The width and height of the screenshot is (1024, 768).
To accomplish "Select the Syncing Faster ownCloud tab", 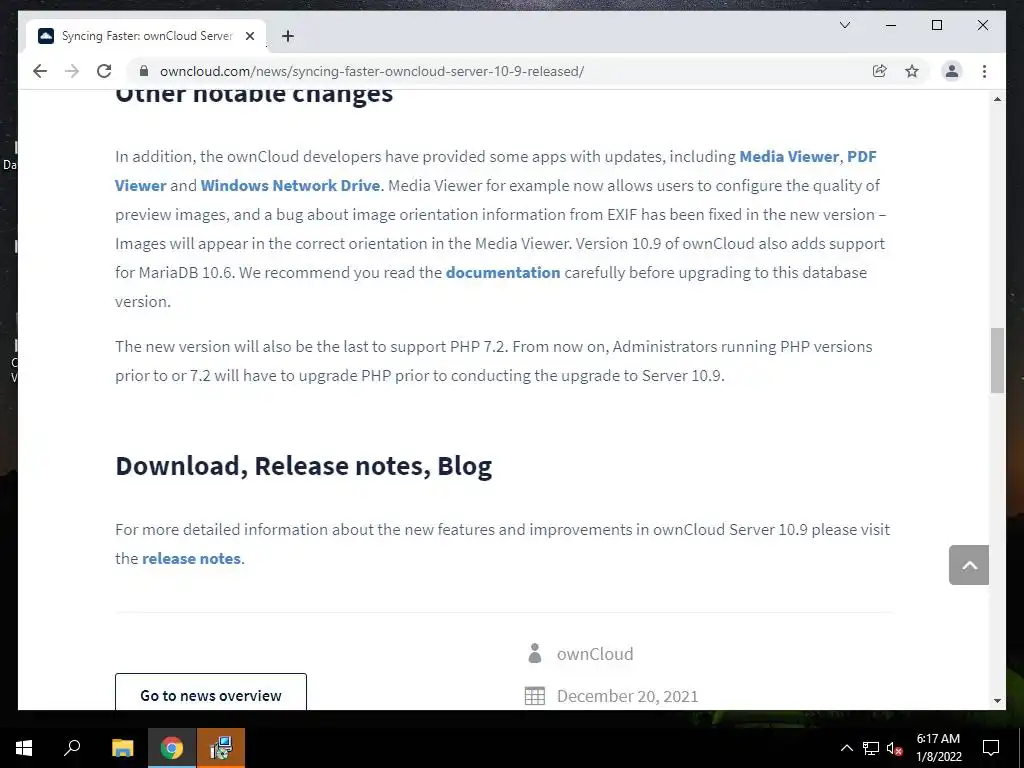I will click(x=146, y=36).
